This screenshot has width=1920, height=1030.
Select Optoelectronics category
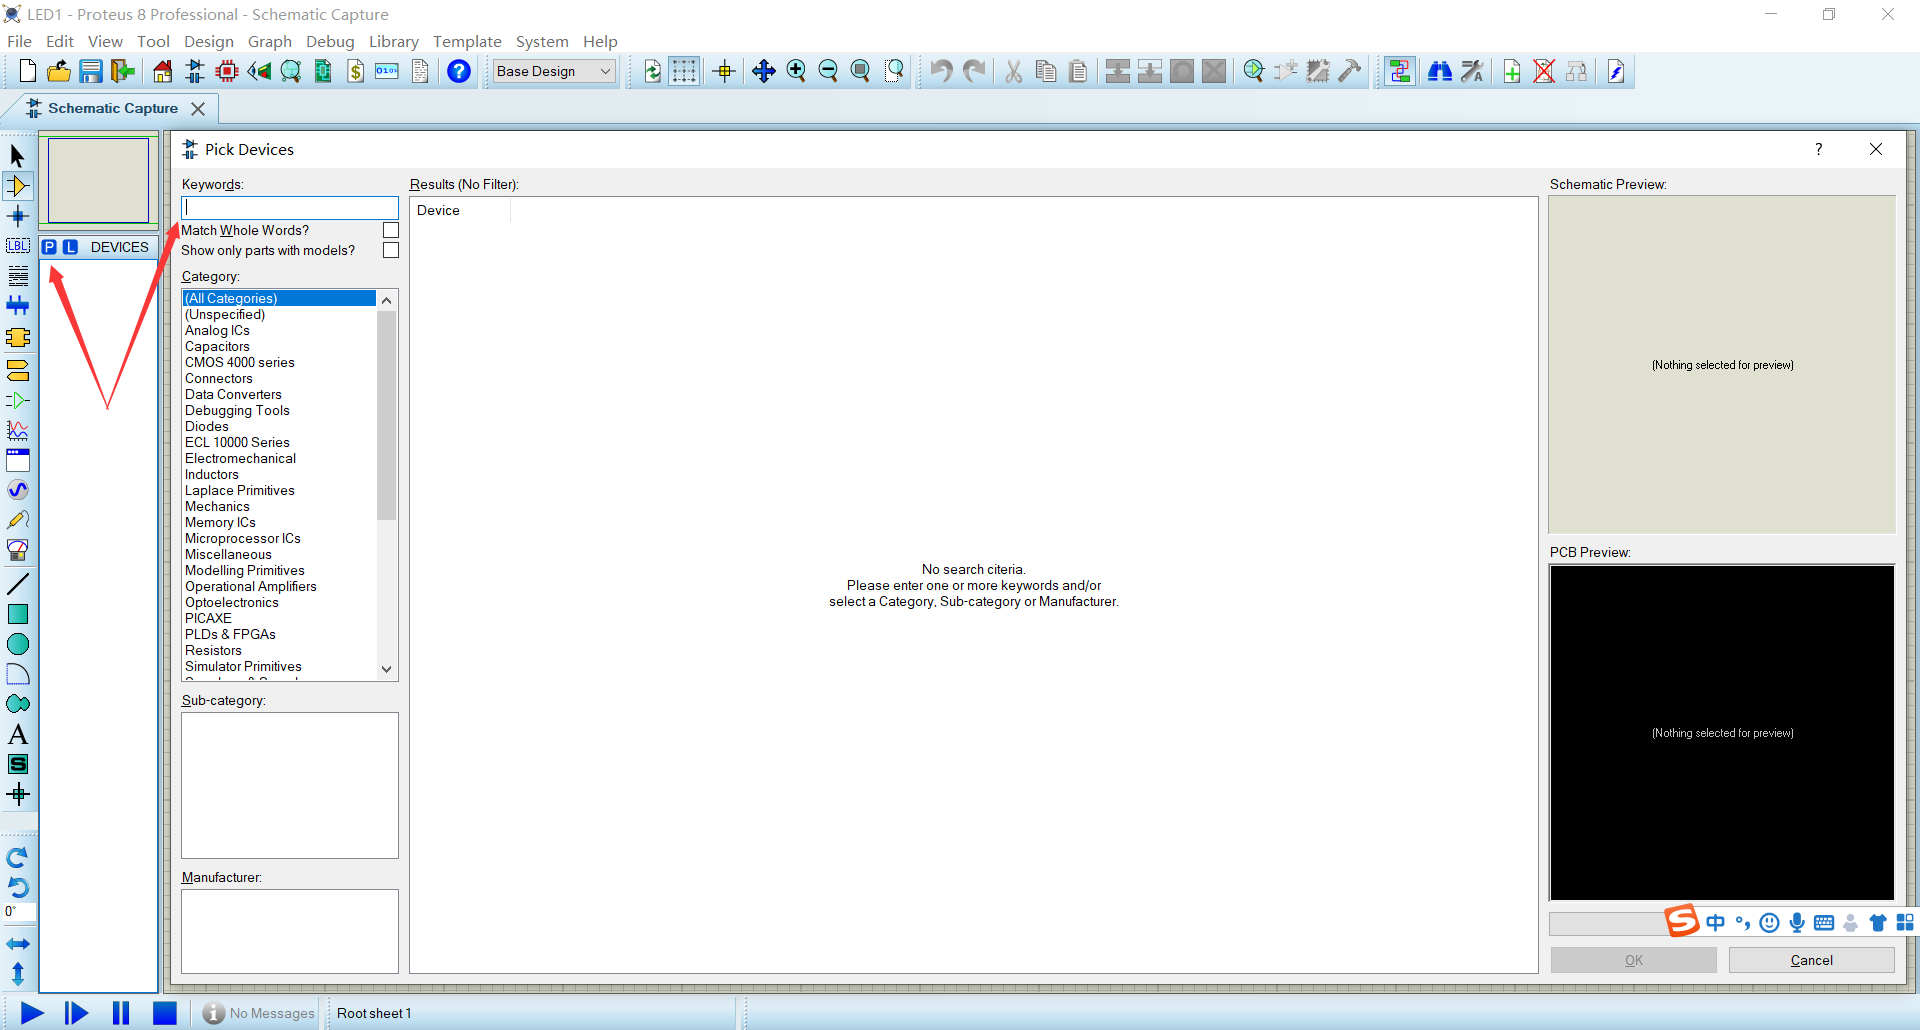tap(279, 602)
